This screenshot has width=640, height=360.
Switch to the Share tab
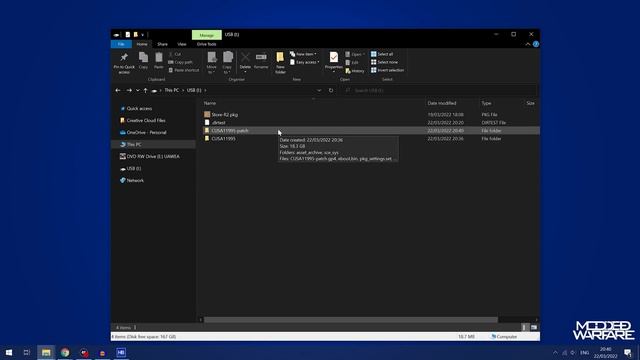[x=162, y=44]
